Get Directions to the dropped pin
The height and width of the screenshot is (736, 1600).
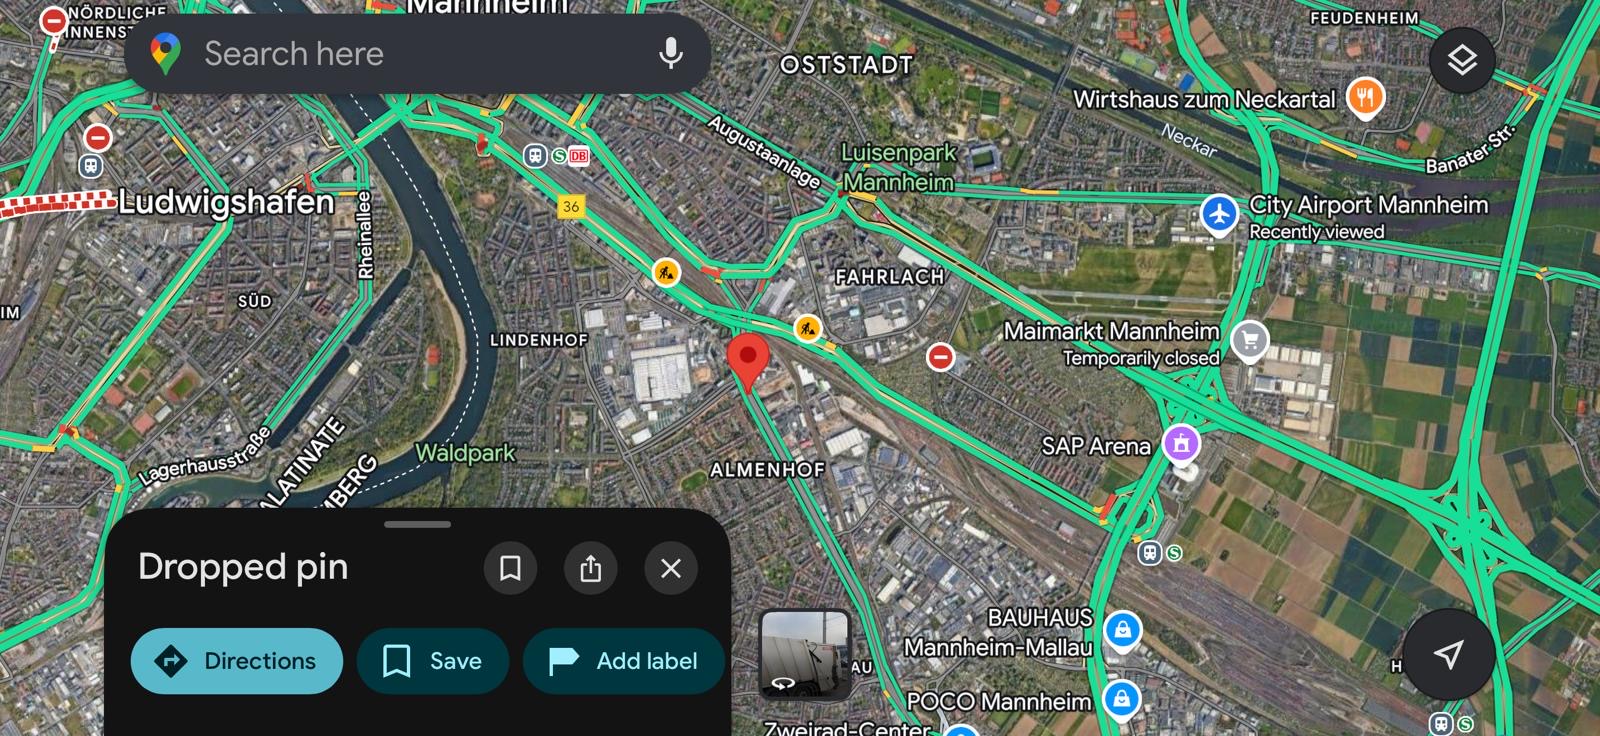point(237,661)
